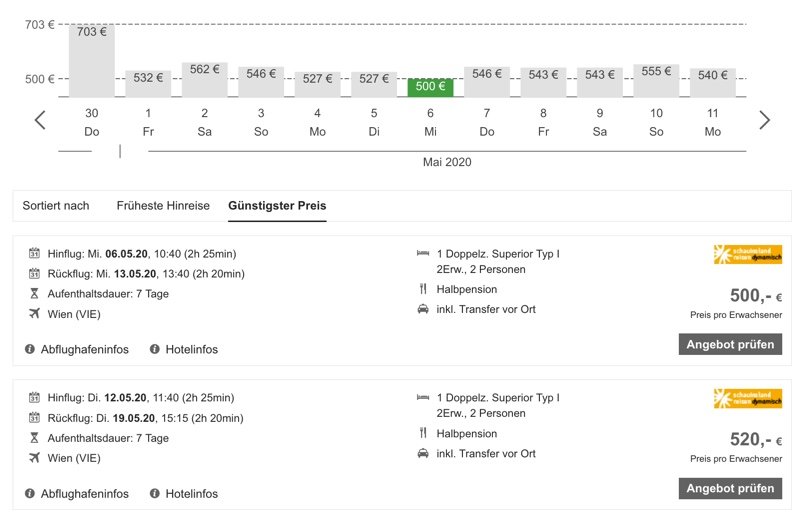This screenshot has width=803, height=518.
Task: Click info icon beside first Hotelinfos
Action: tap(155, 349)
